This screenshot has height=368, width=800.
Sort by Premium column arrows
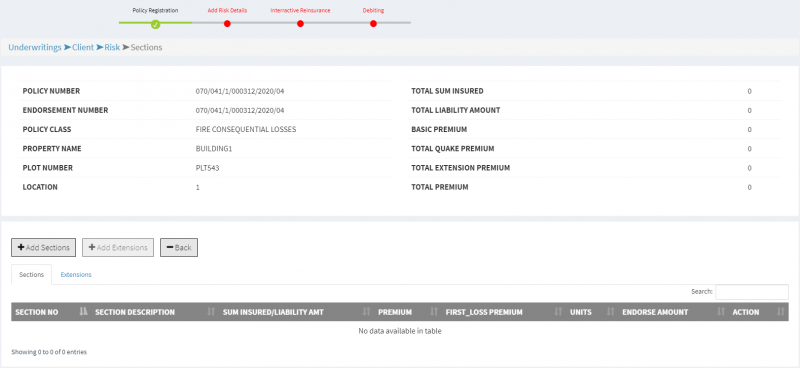[x=434, y=312]
